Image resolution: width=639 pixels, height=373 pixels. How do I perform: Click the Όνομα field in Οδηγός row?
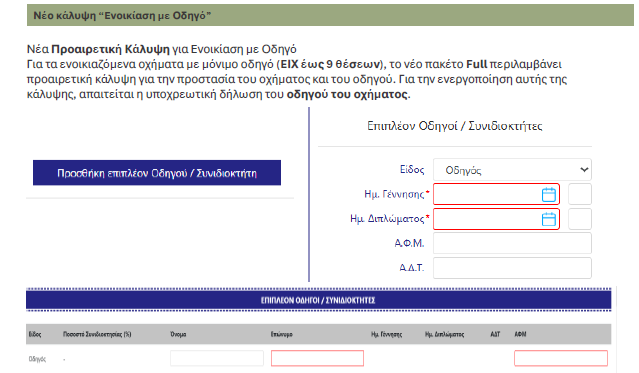[217, 358]
